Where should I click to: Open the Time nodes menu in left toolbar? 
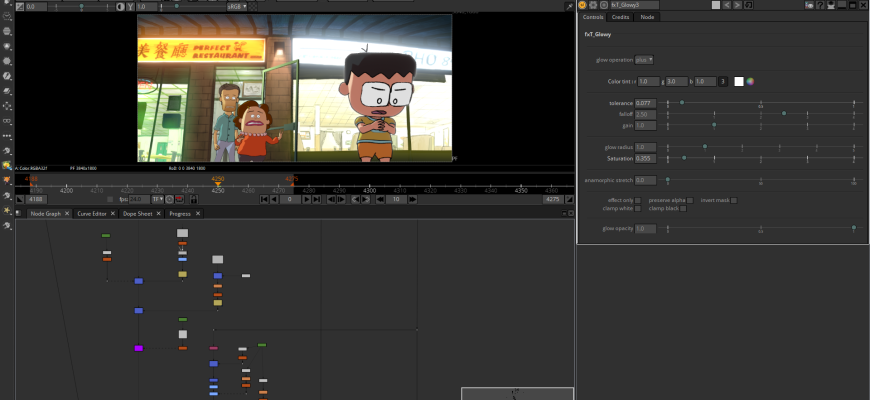click(8, 16)
